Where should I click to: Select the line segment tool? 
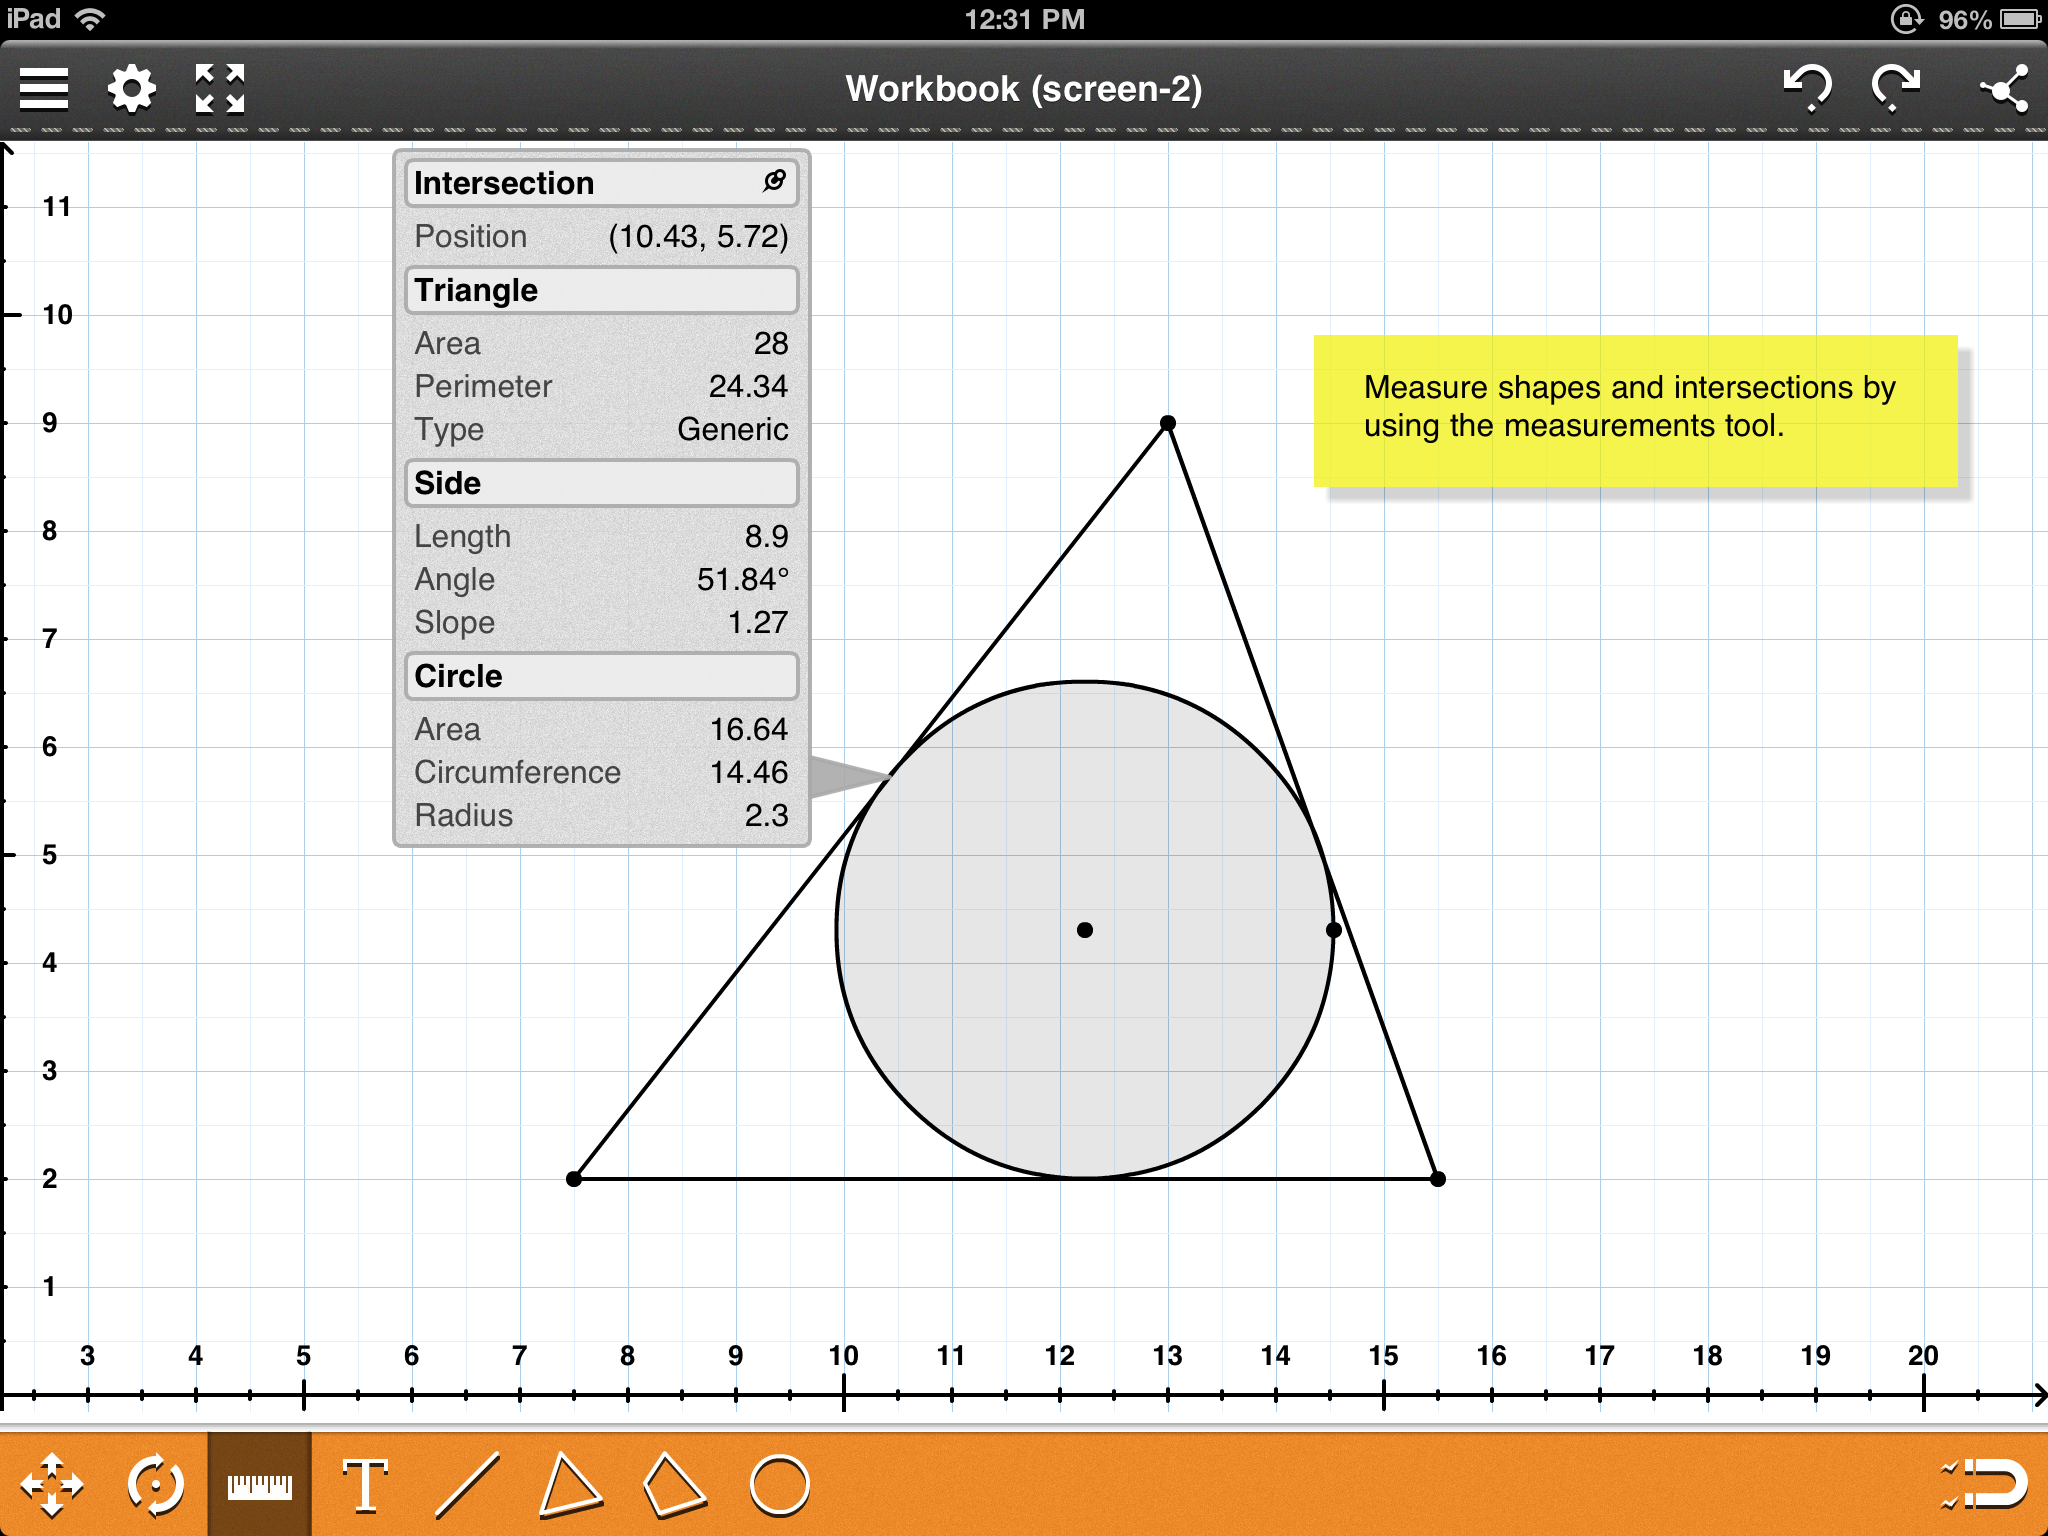[x=467, y=1485]
